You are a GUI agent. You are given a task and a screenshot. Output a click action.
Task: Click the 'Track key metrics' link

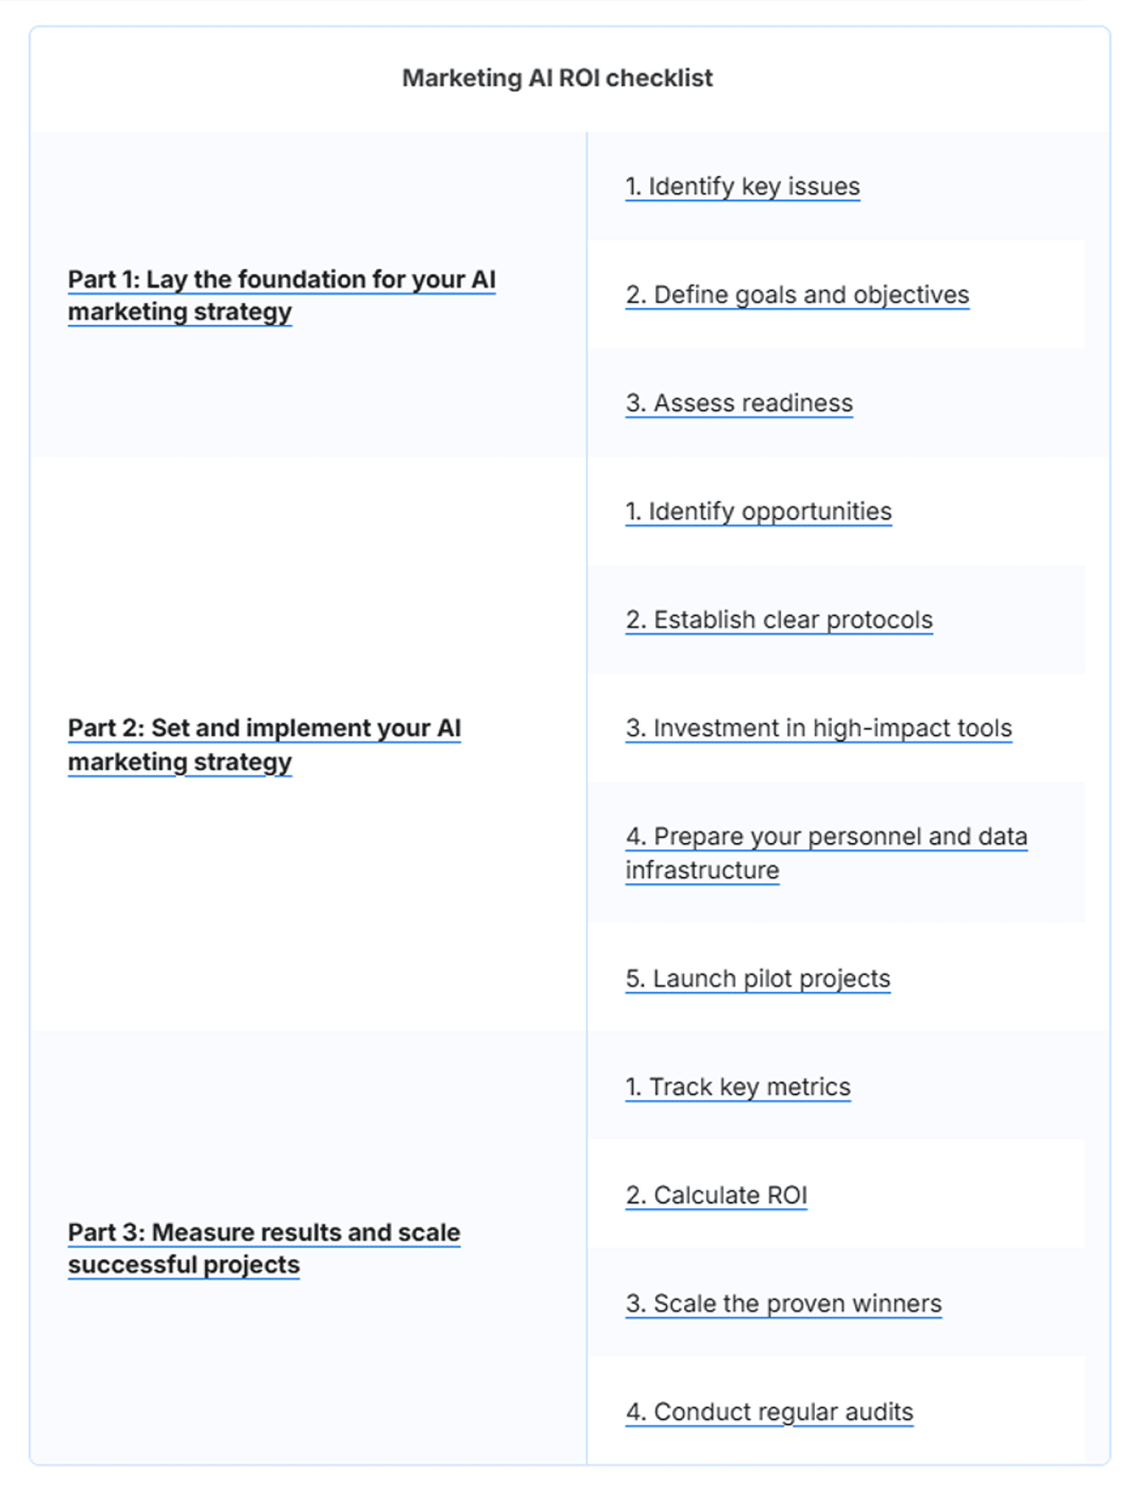click(x=738, y=1087)
